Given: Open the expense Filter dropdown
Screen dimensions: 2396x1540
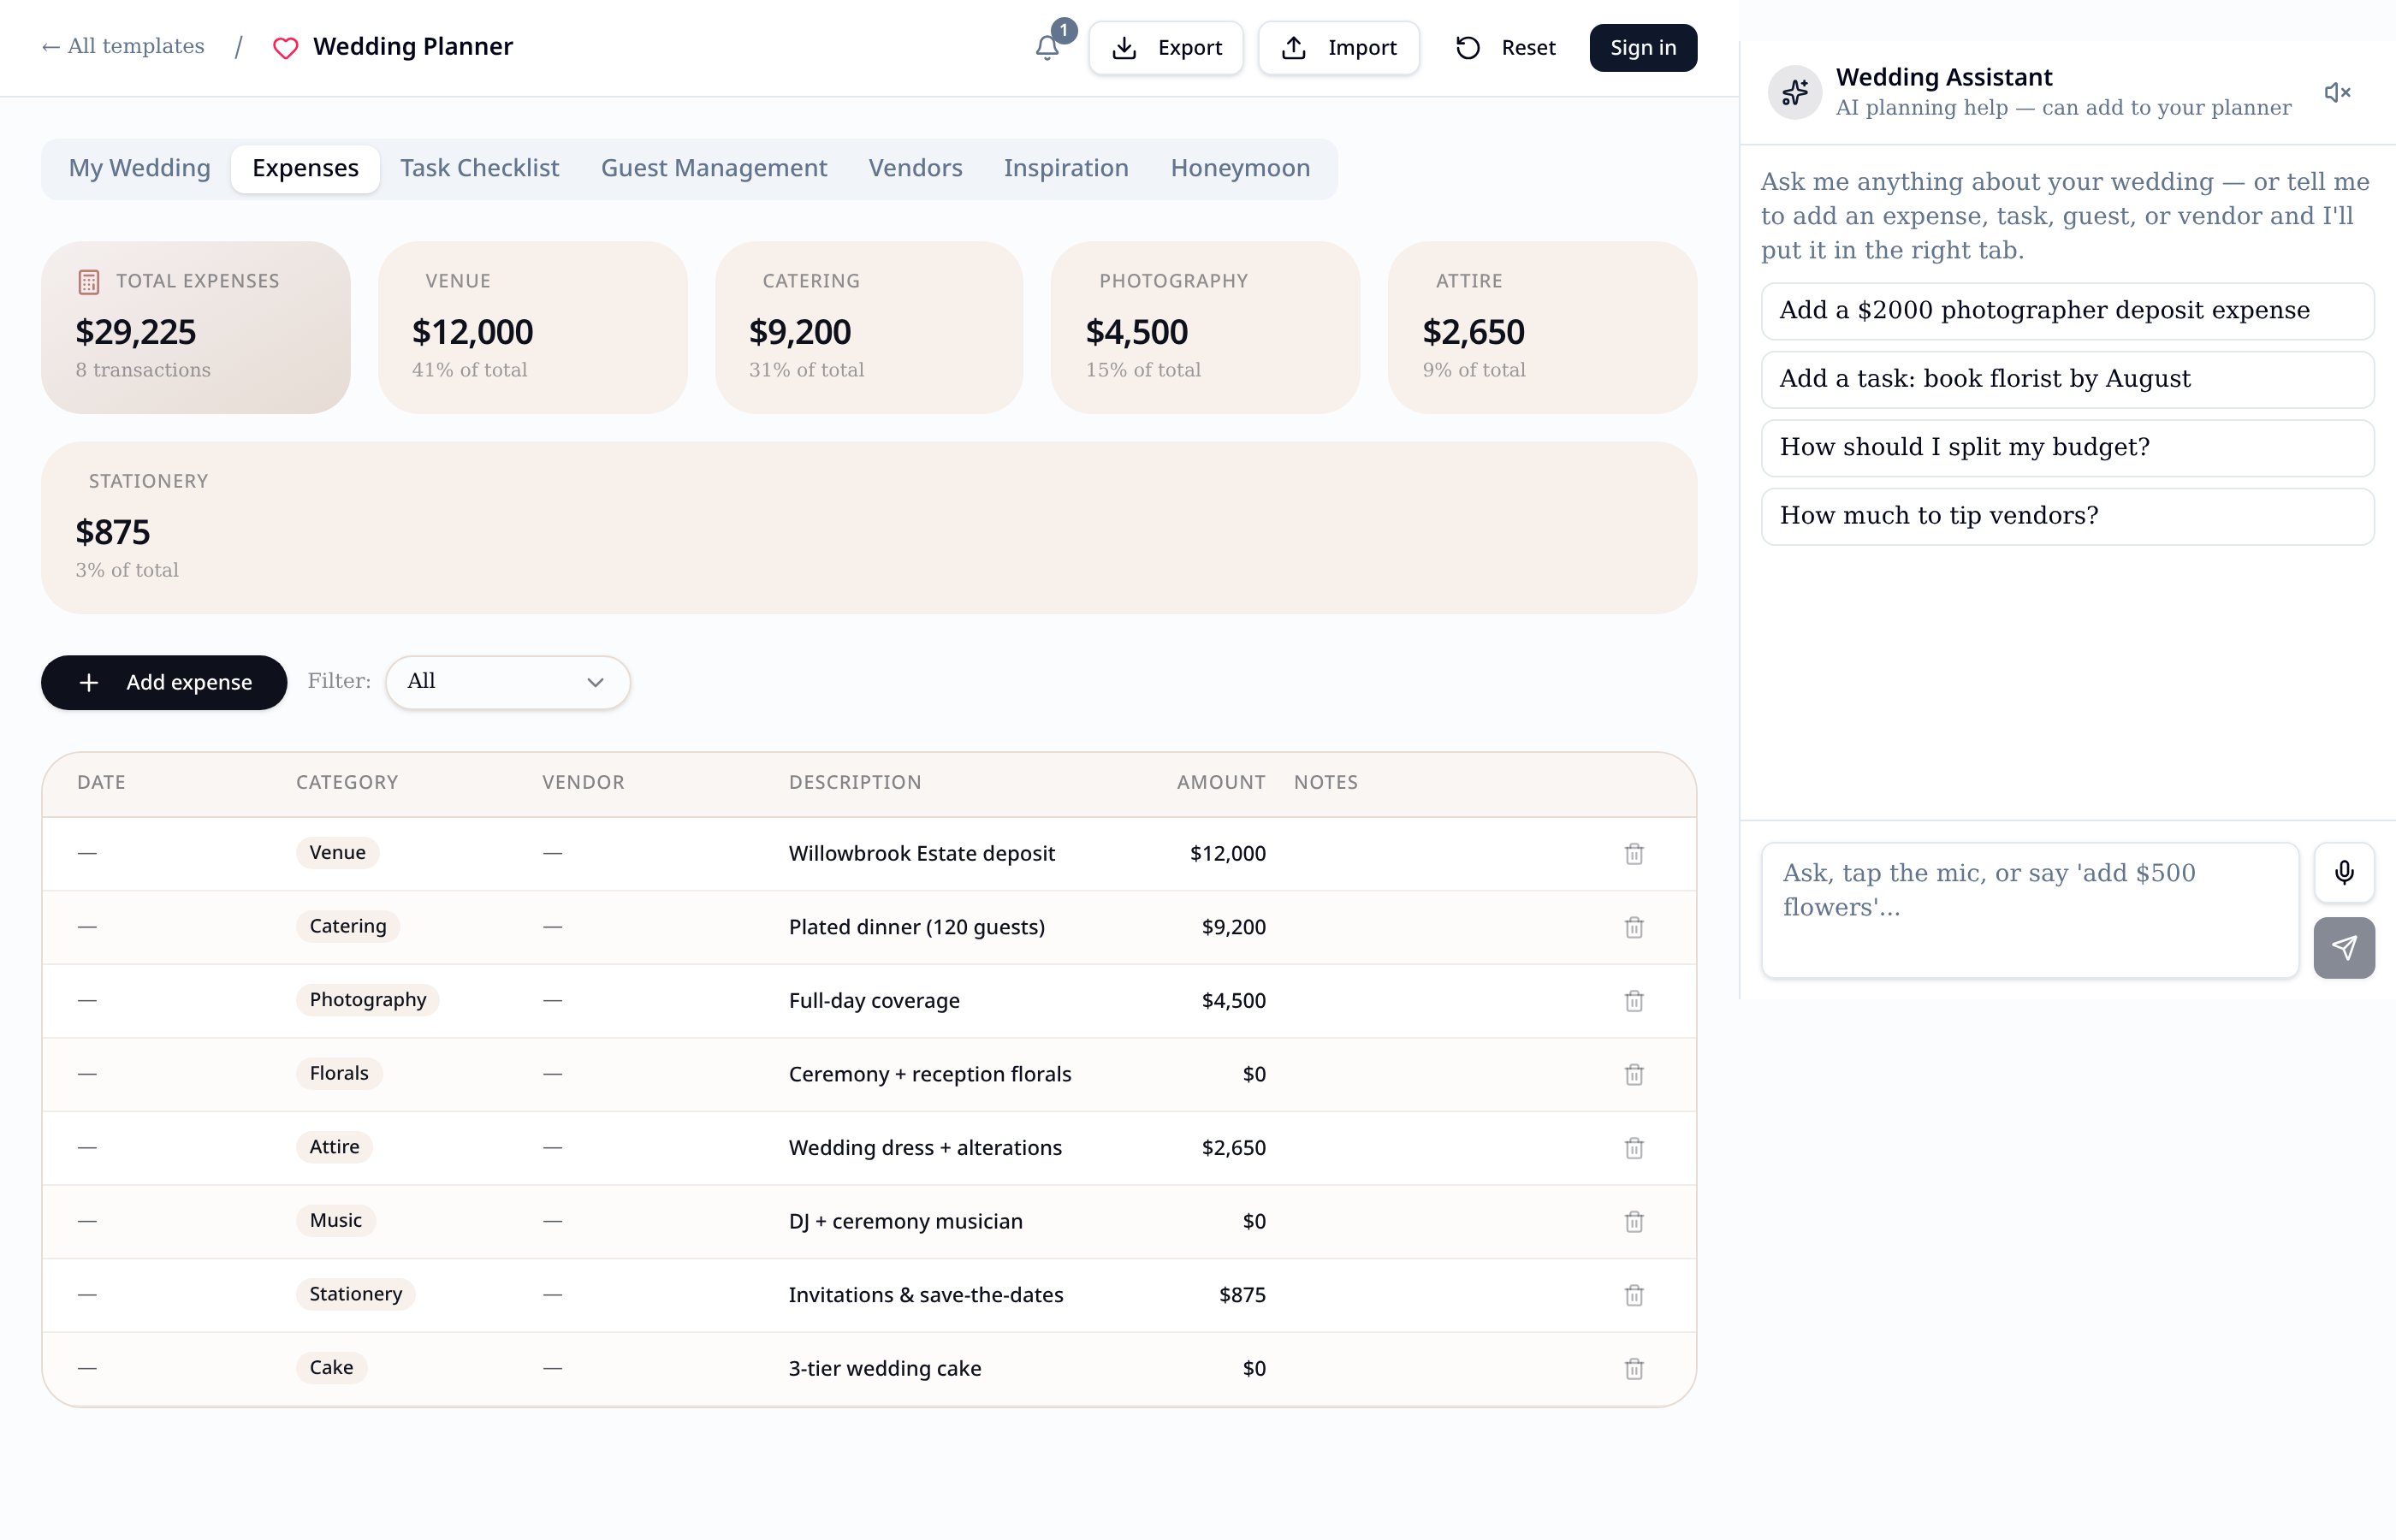Looking at the screenshot, I should pyautogui.click(x=507, y=682).
